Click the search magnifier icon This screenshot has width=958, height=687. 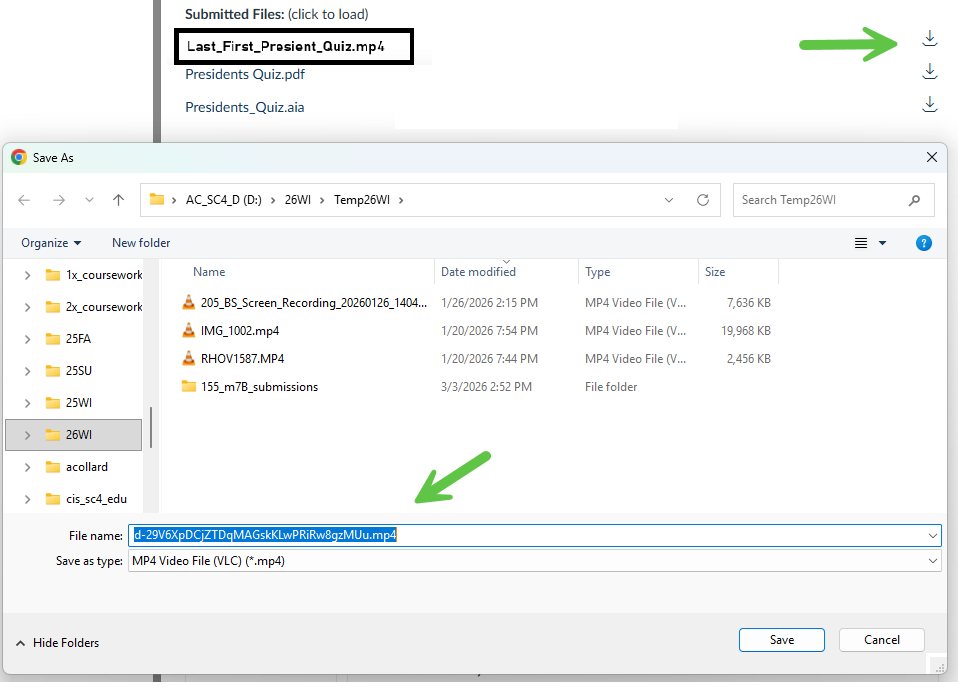914,200
